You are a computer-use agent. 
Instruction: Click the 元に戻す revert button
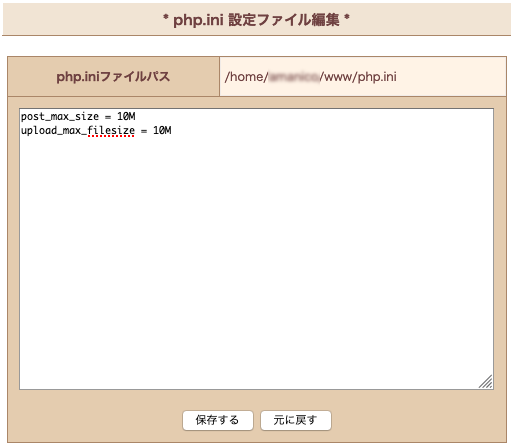pyautogui.click(x=296, y=420)
